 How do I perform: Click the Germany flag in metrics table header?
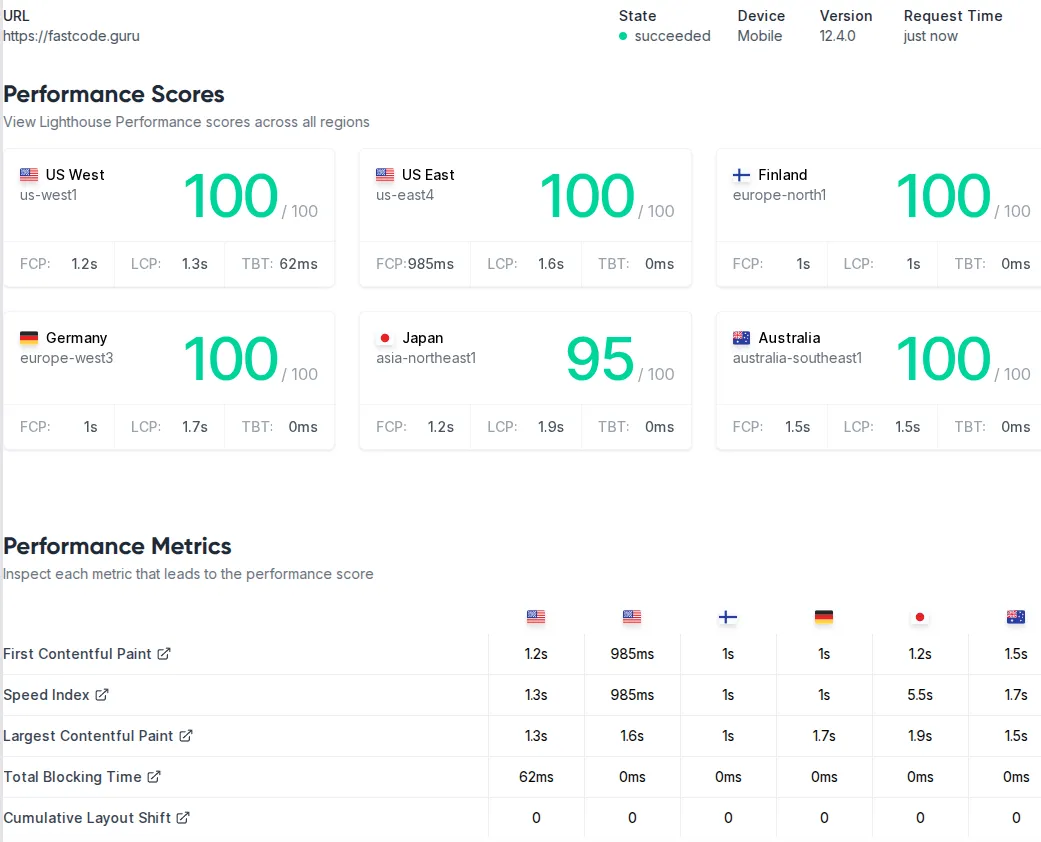click(824, 617)
